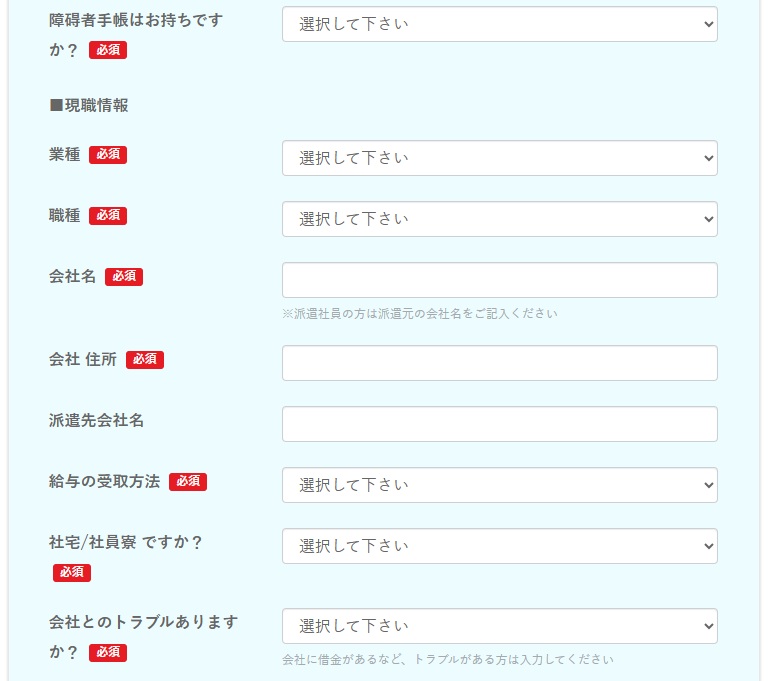Click the 必須 badge next to 給与の受取方法
This screenshot has height=681, width=768.
[188, 482]
